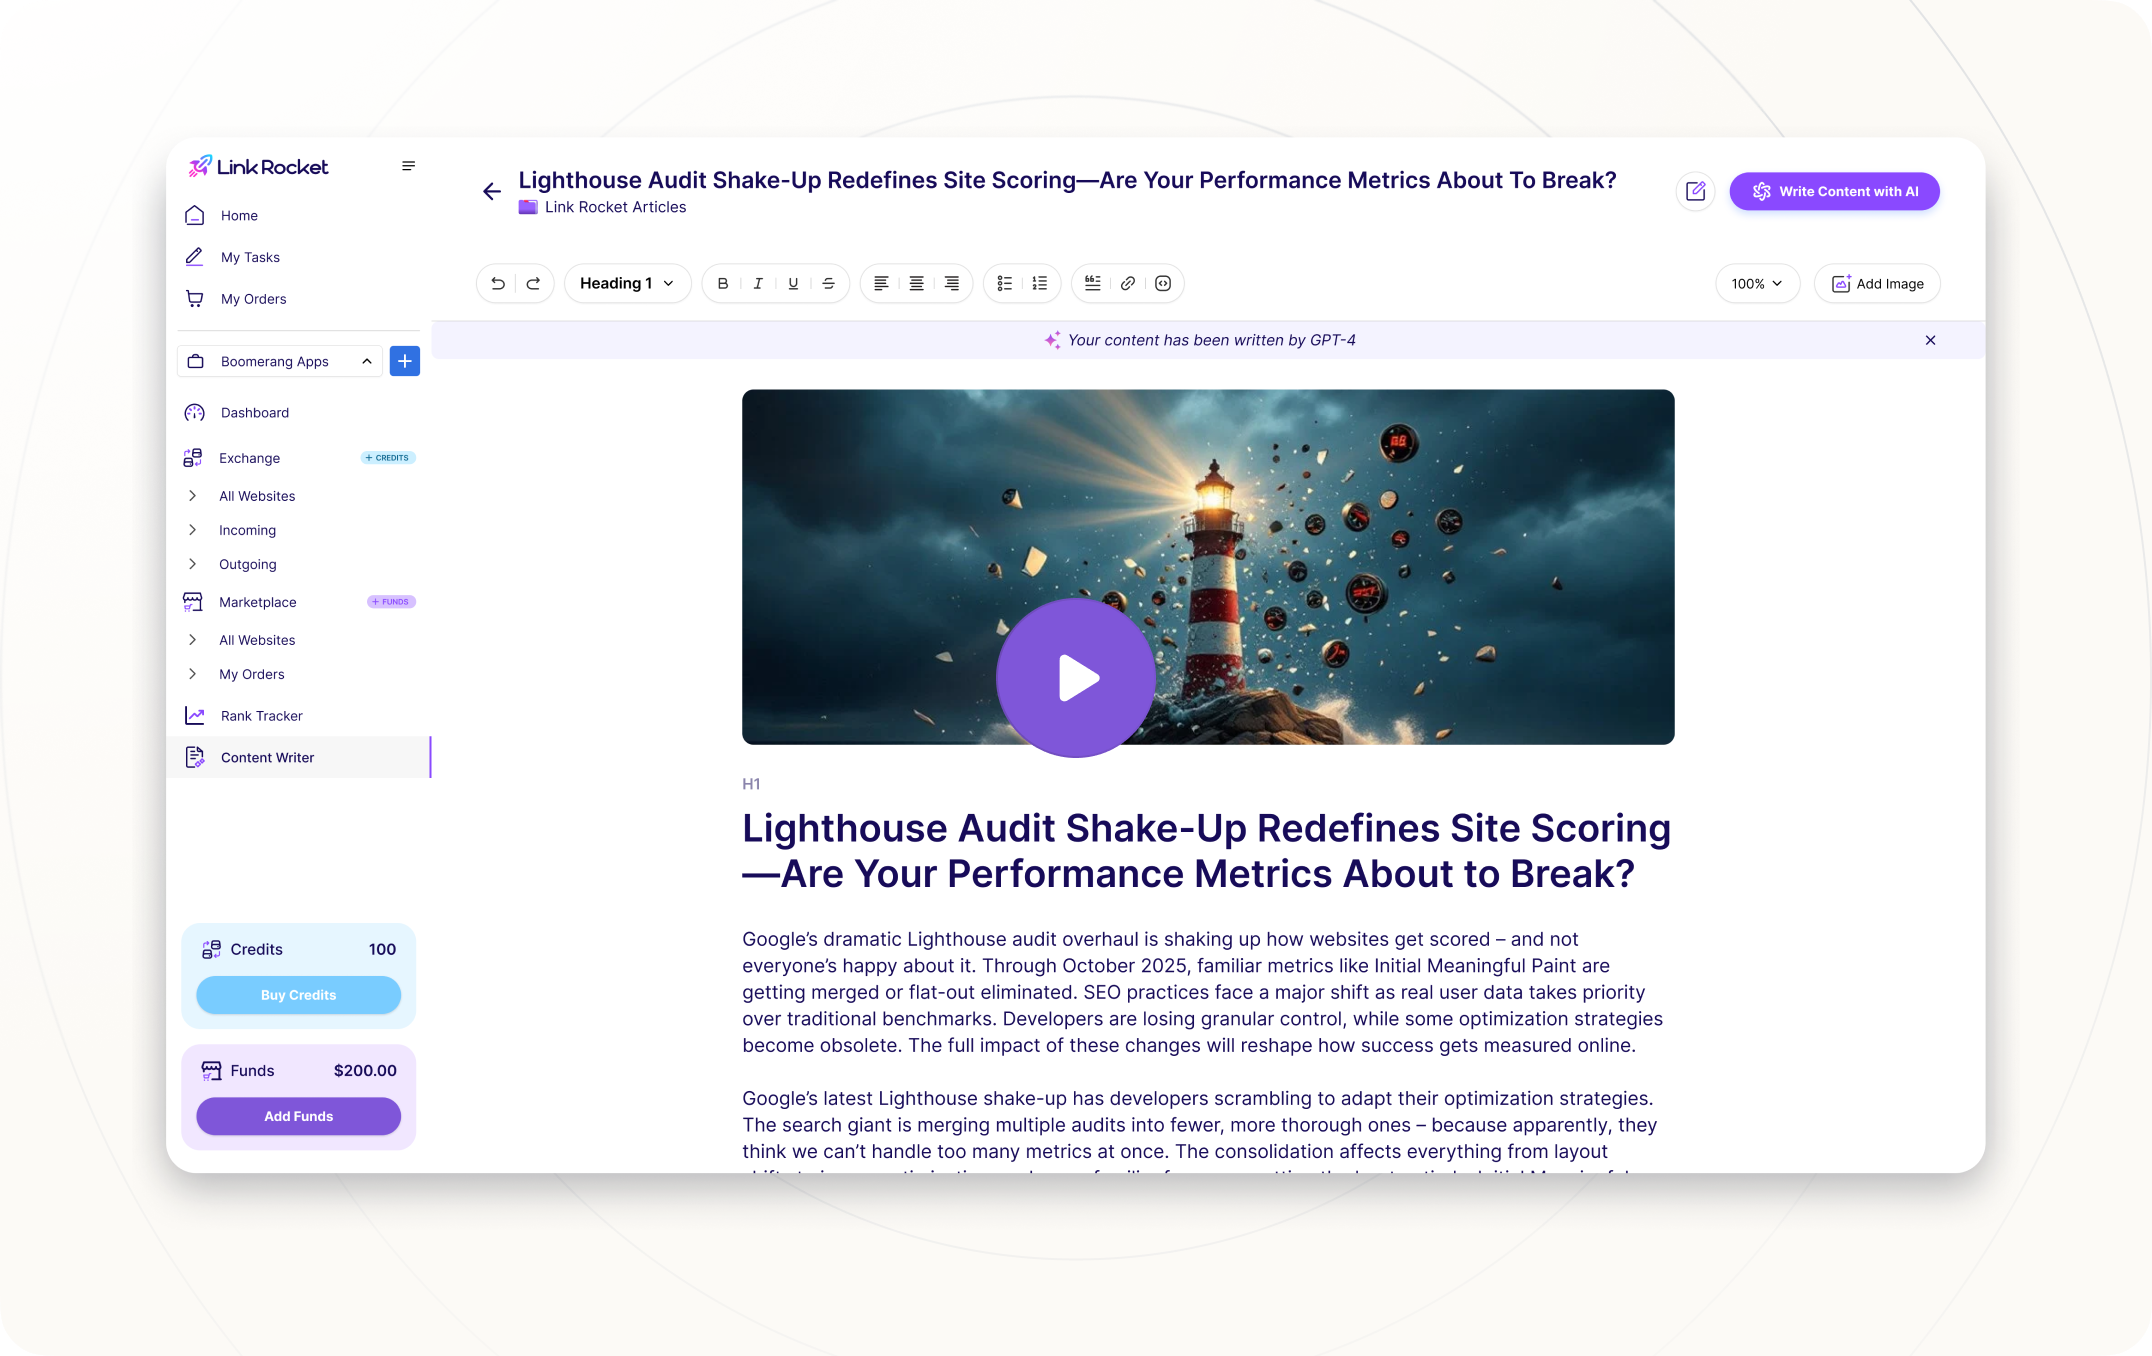Open the Marketplace section
This screenshot has height=1356, width=2152.
coord(257,603)
